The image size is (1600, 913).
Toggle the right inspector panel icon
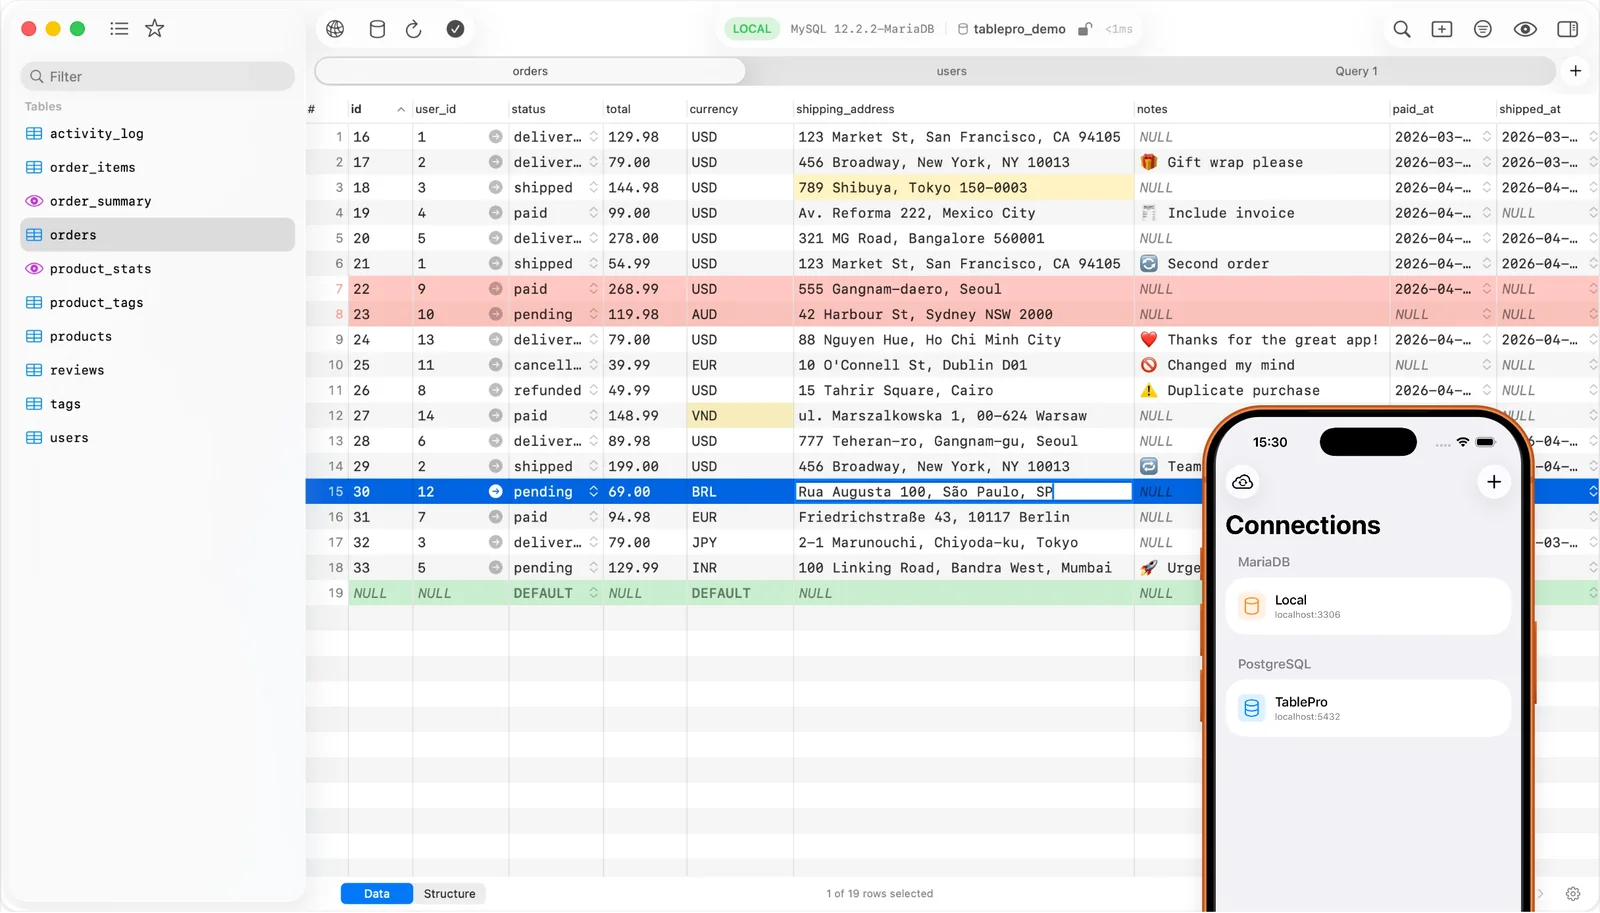click(1568, 29)
